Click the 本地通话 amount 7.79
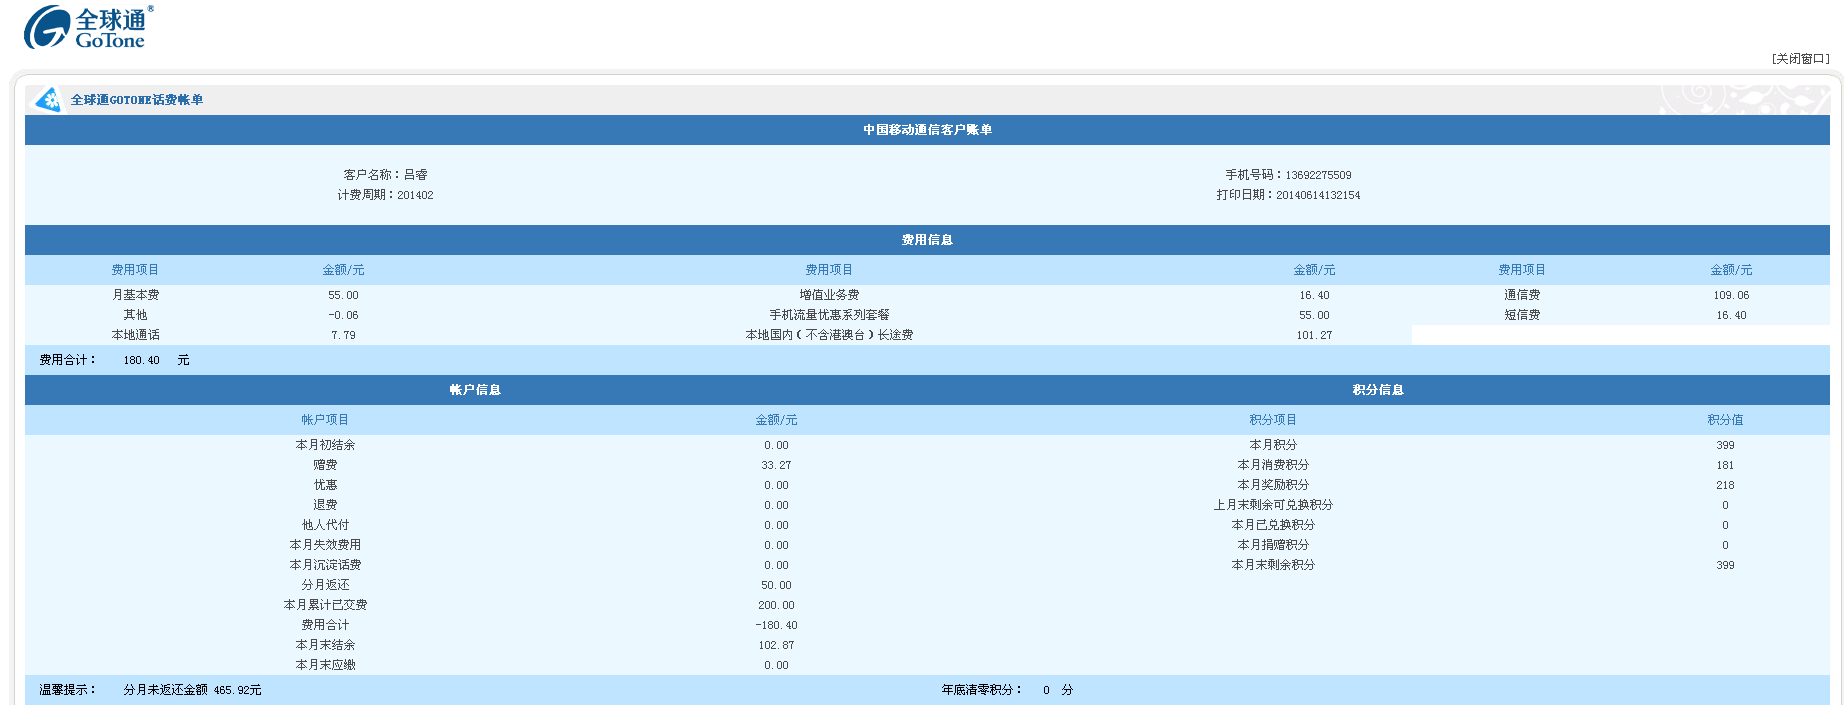1844x705 pixels. [343, 335]
